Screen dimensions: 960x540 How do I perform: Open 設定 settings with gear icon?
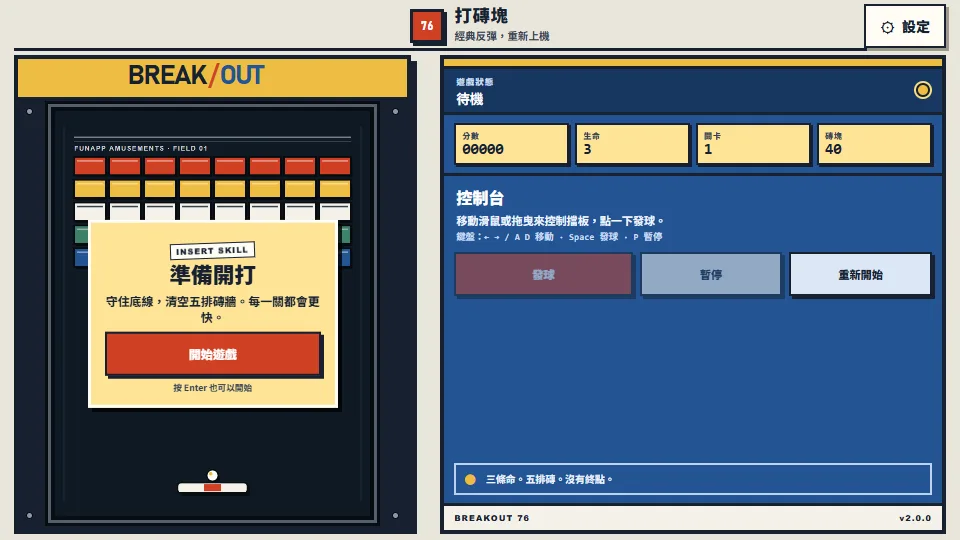(x=905, y=26)
